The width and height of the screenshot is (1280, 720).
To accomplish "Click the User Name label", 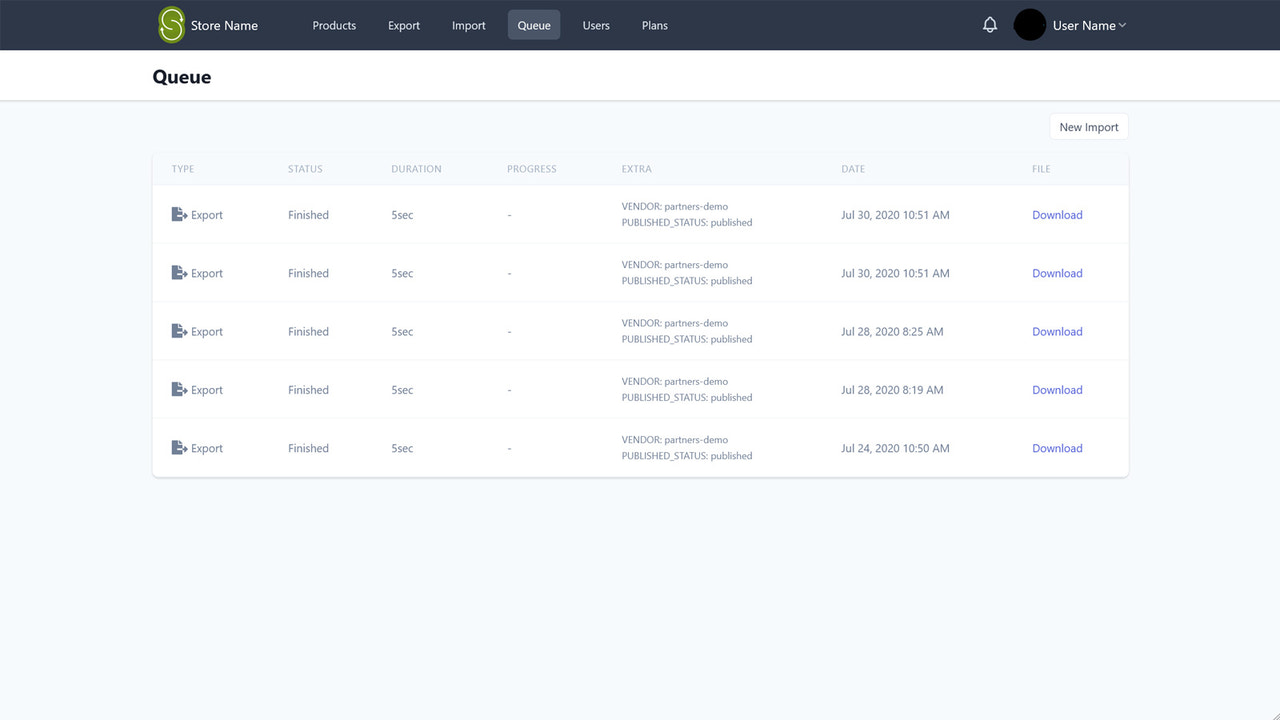I will pos(1084,26).
